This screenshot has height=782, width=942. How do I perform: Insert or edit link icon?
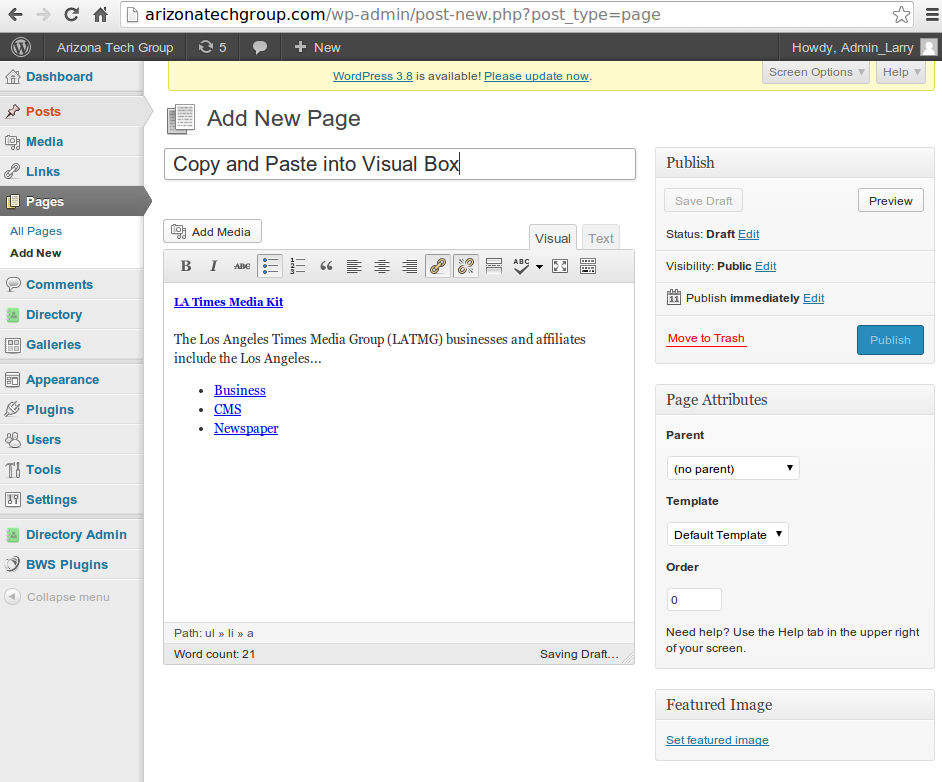[x=437, y=266]
